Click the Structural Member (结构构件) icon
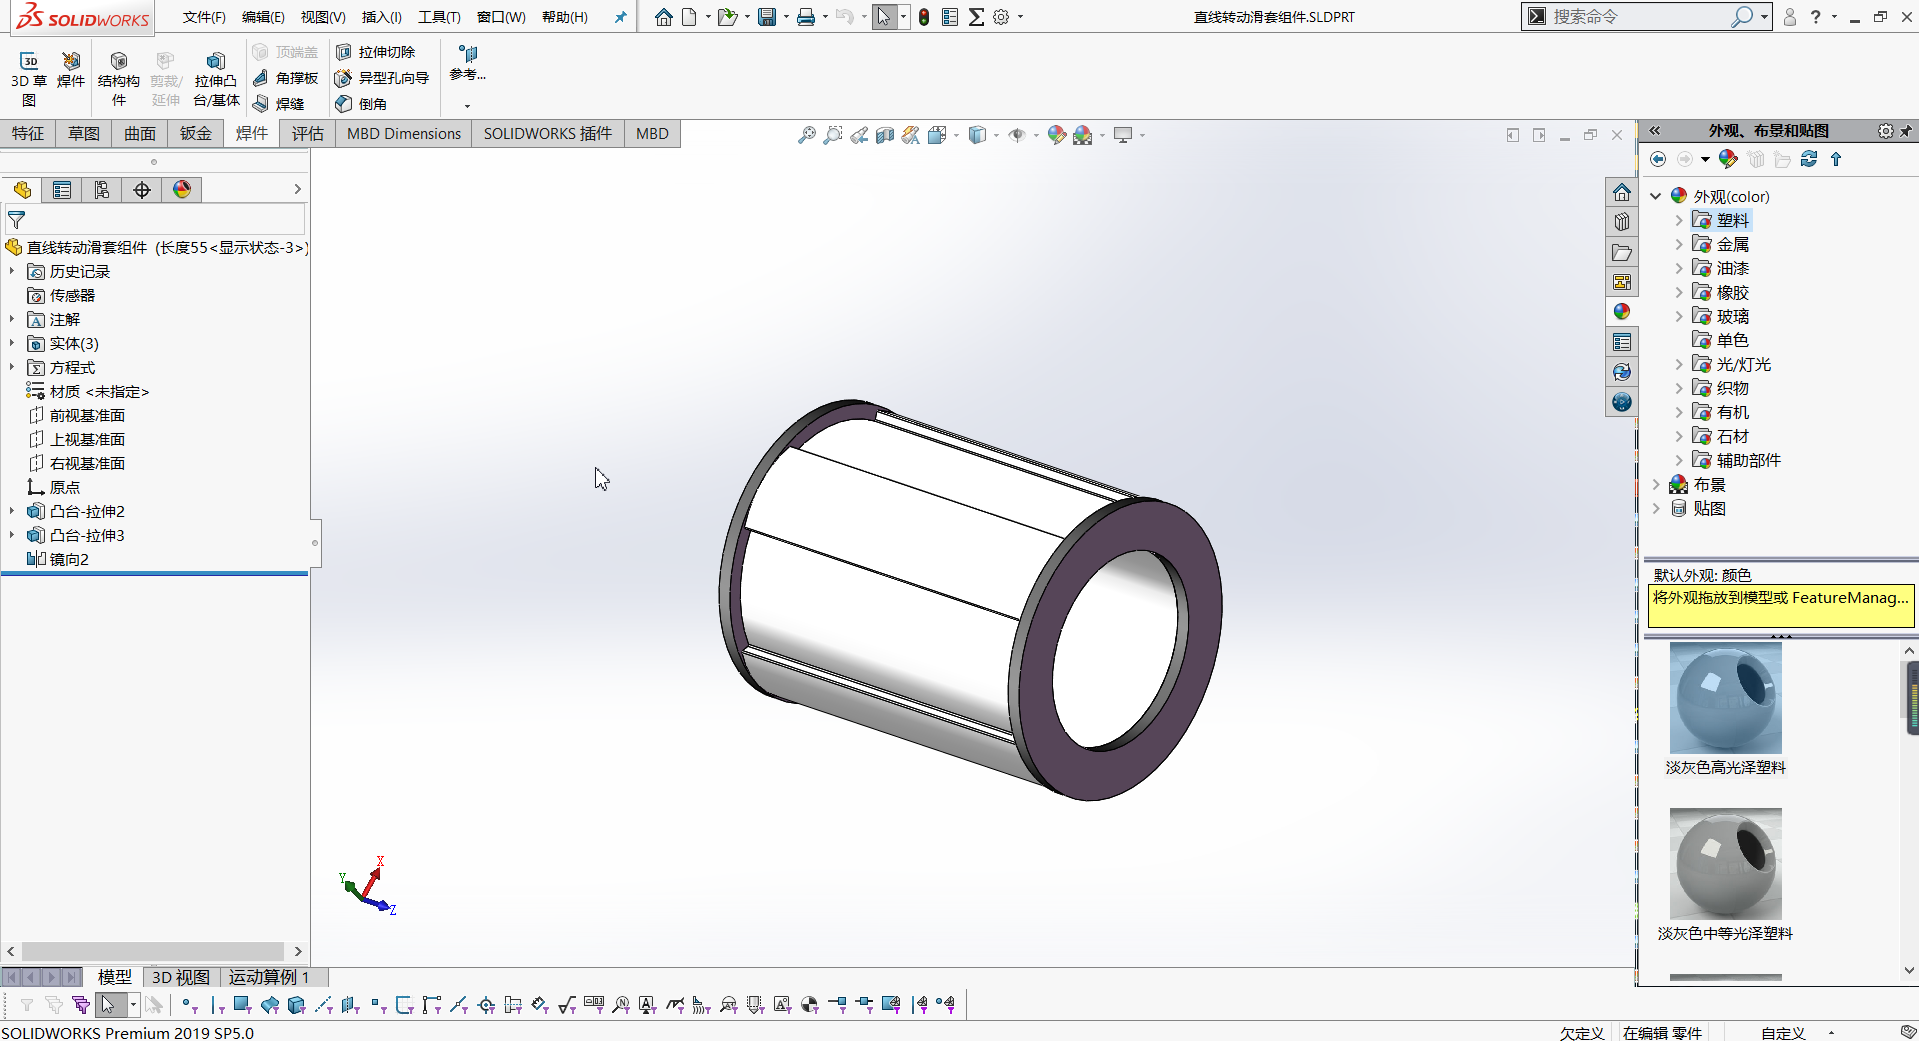 [x=119, y=79]
